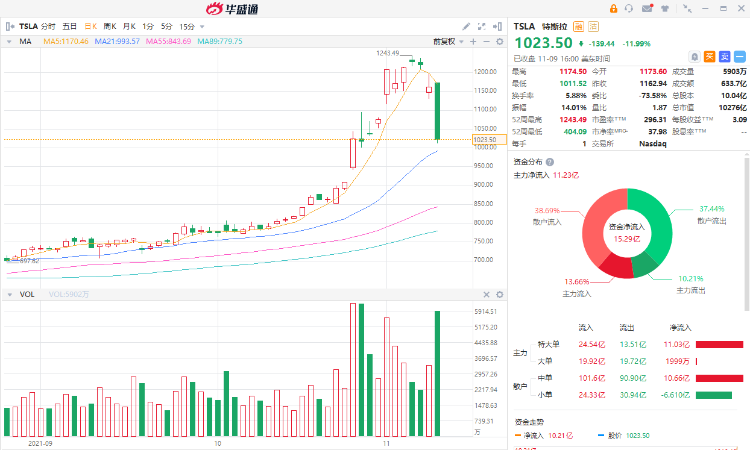Click the orange buy (买) button
This screenshot has width=750, height=450.
pos(710,57)
